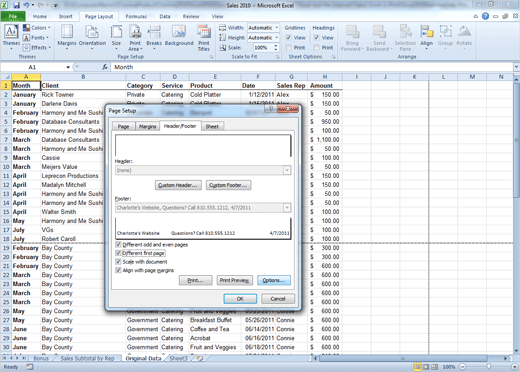Toggle Align with page margins checkbox
520x372 pixels.
pyautogui.click(x=118, y=270)
